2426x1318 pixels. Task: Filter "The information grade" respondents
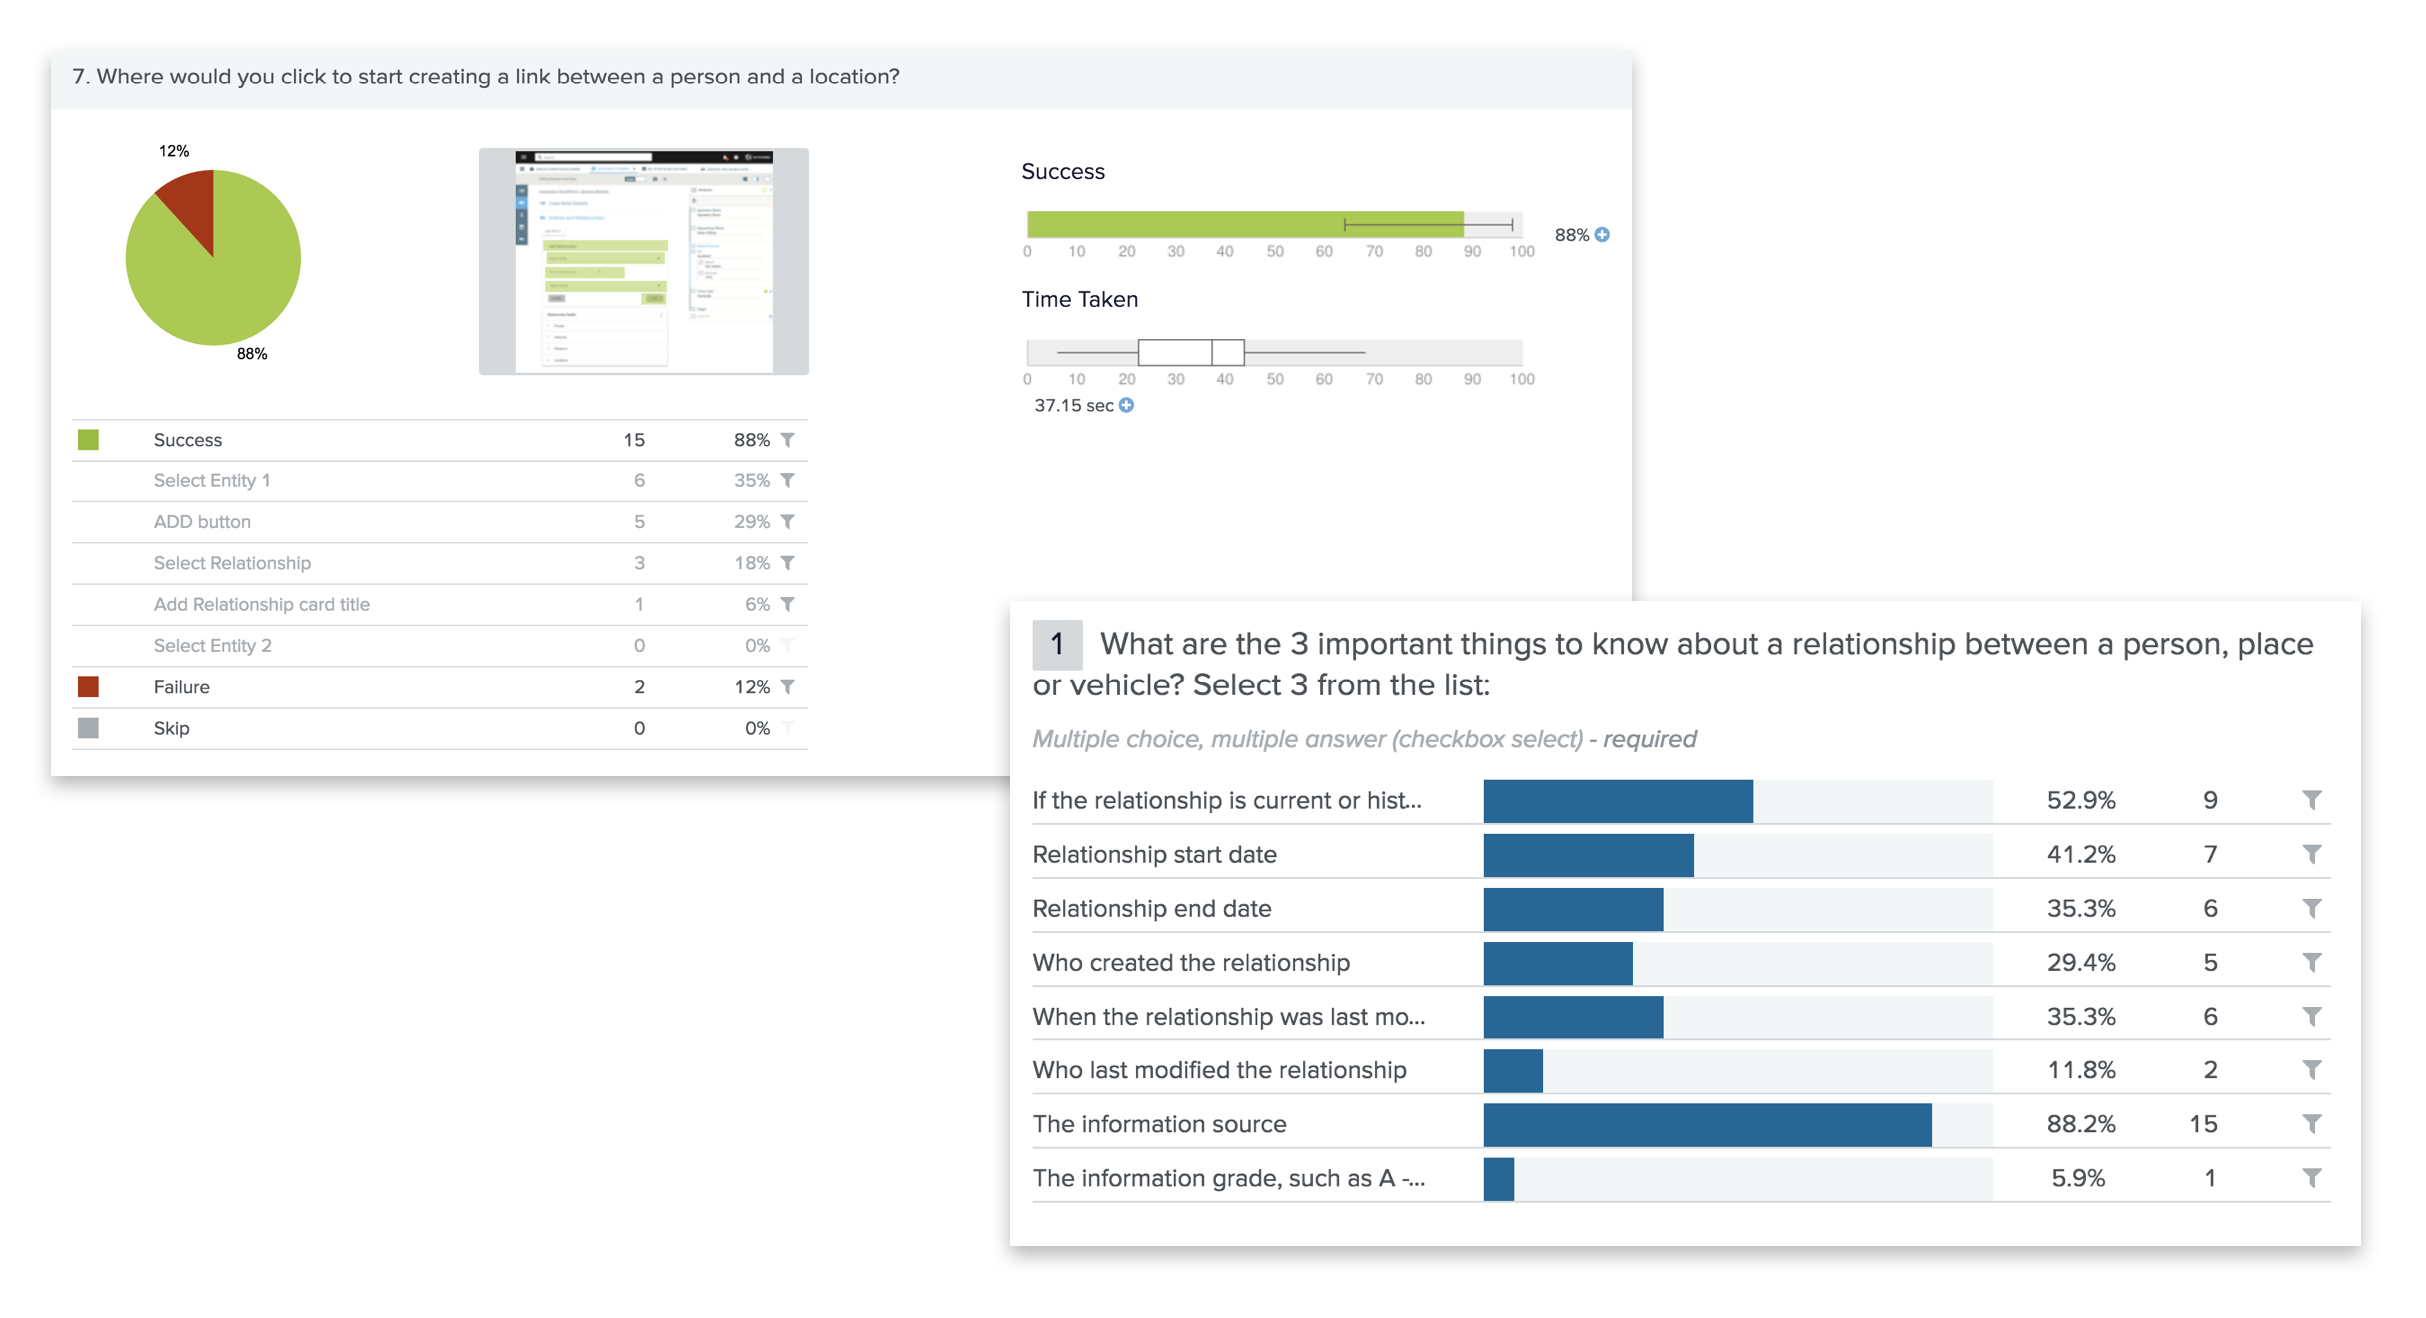[2313, 1177]
